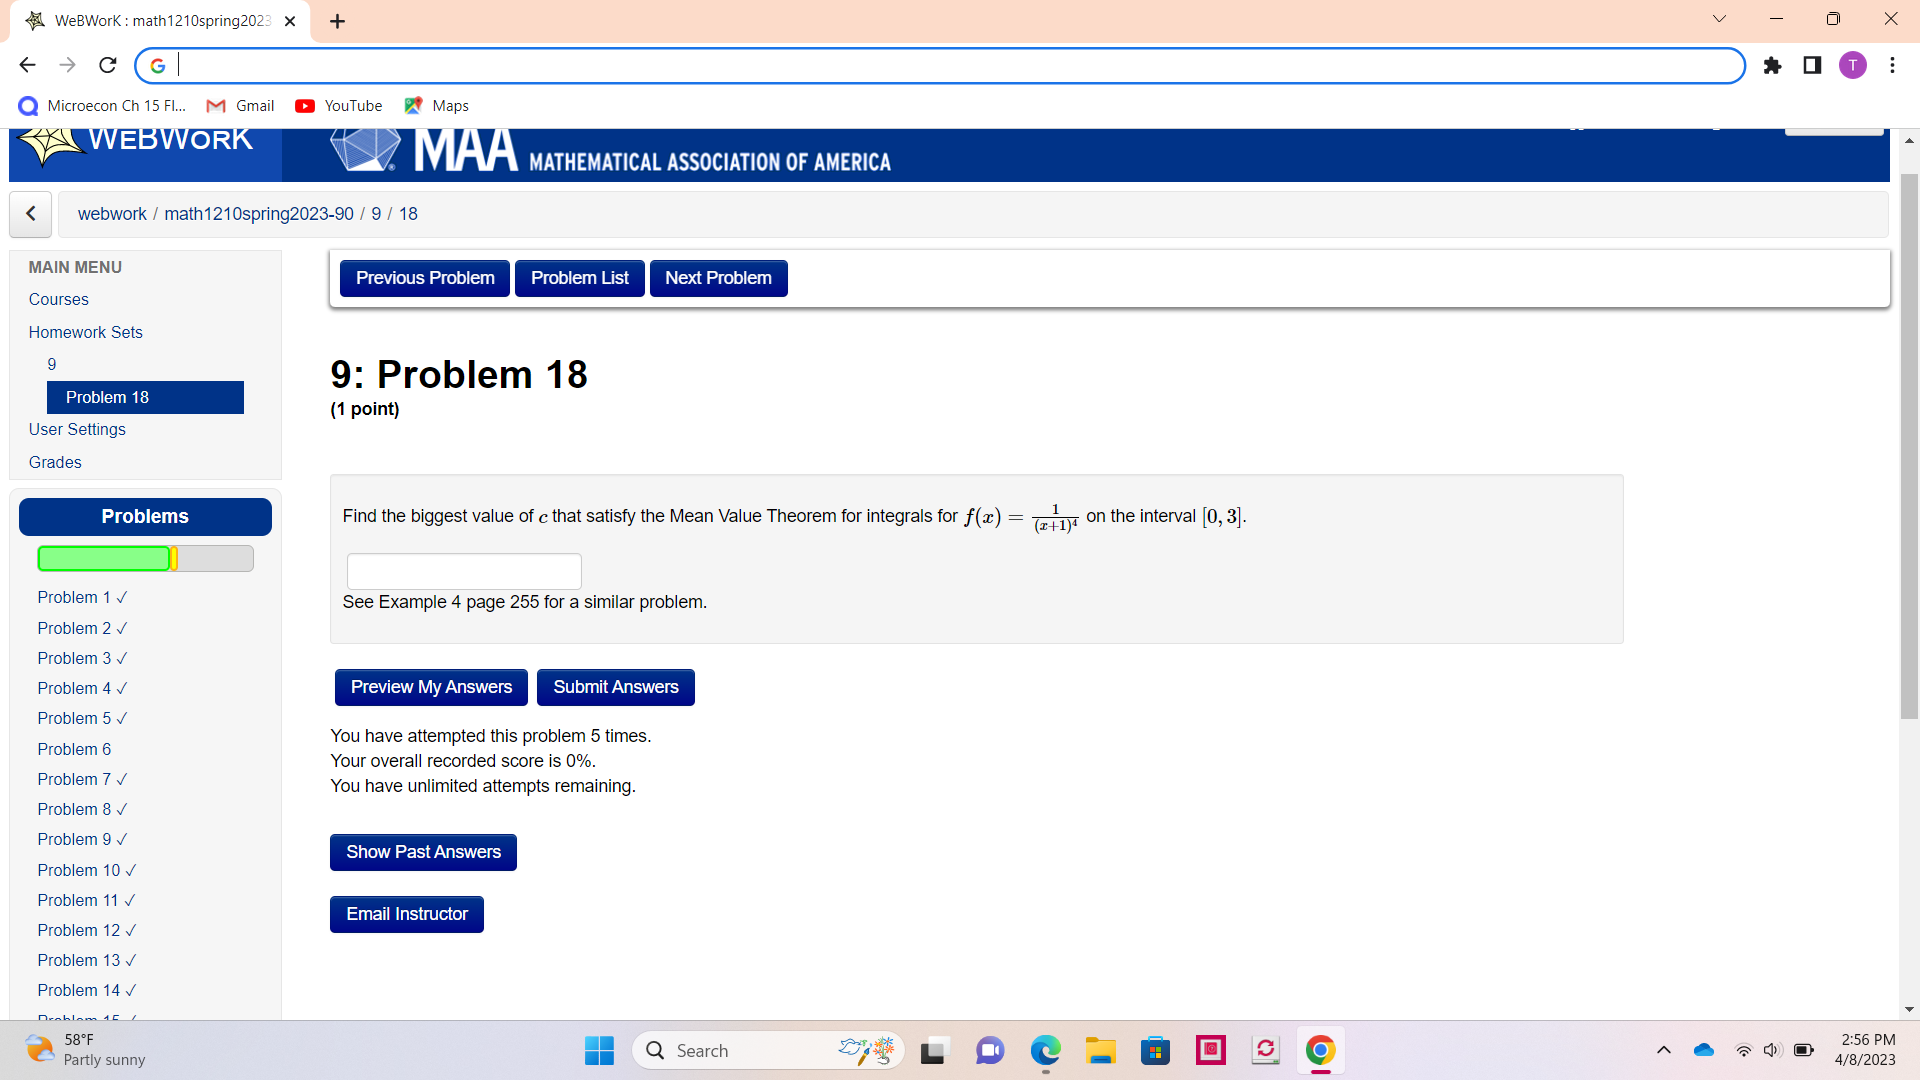
Task: Open the Chrome three-dot menu
Action: pos(1892,65)
